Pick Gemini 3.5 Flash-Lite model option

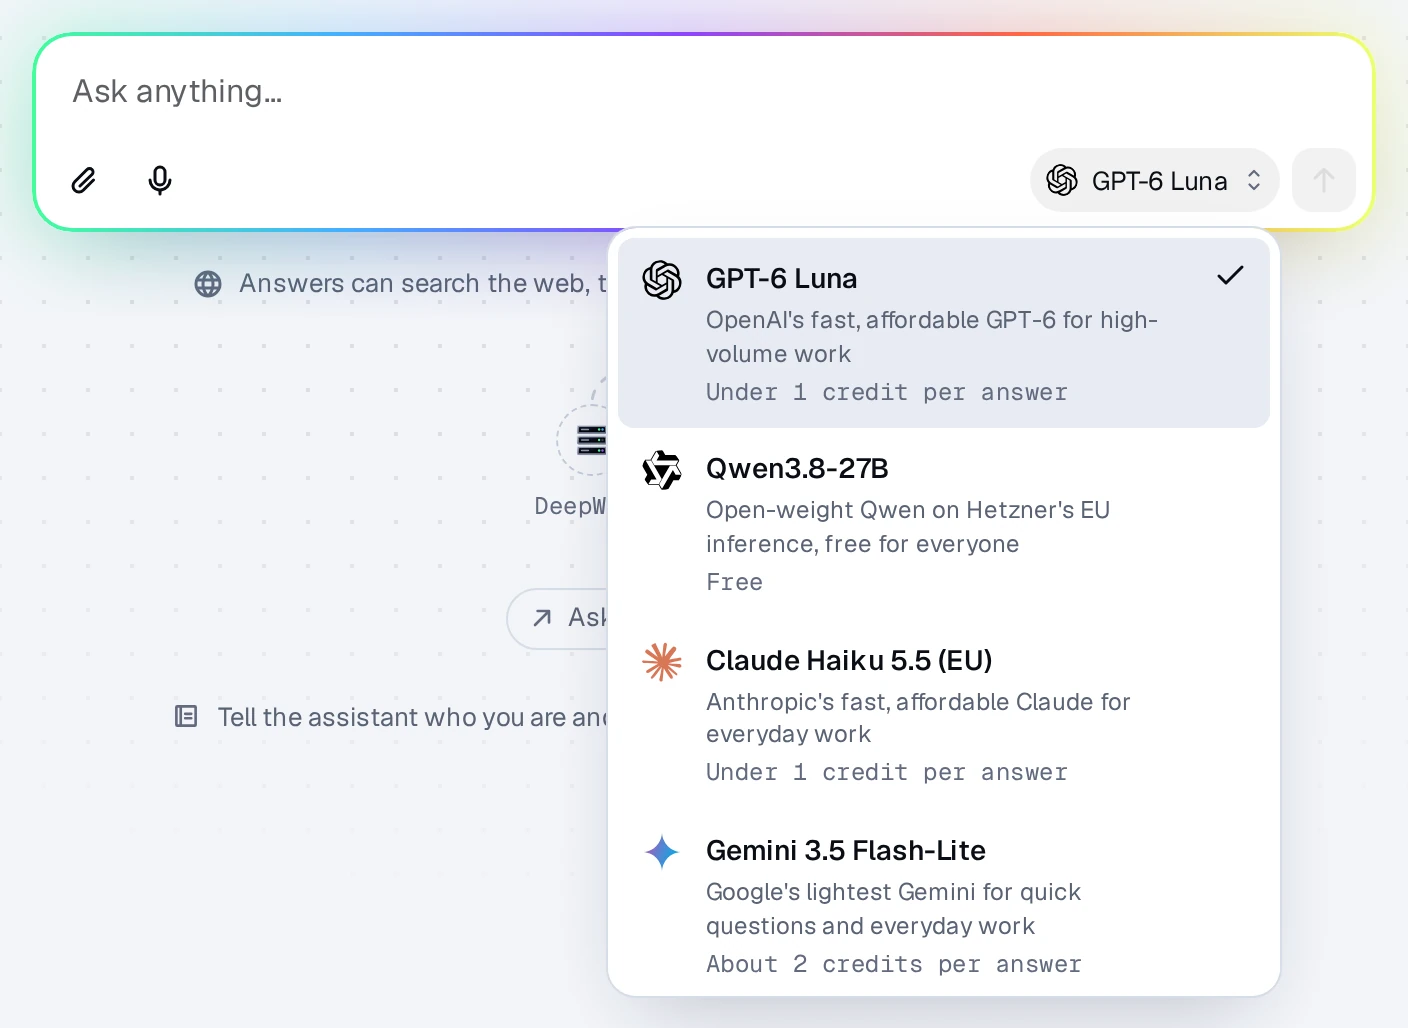point(944,905)
